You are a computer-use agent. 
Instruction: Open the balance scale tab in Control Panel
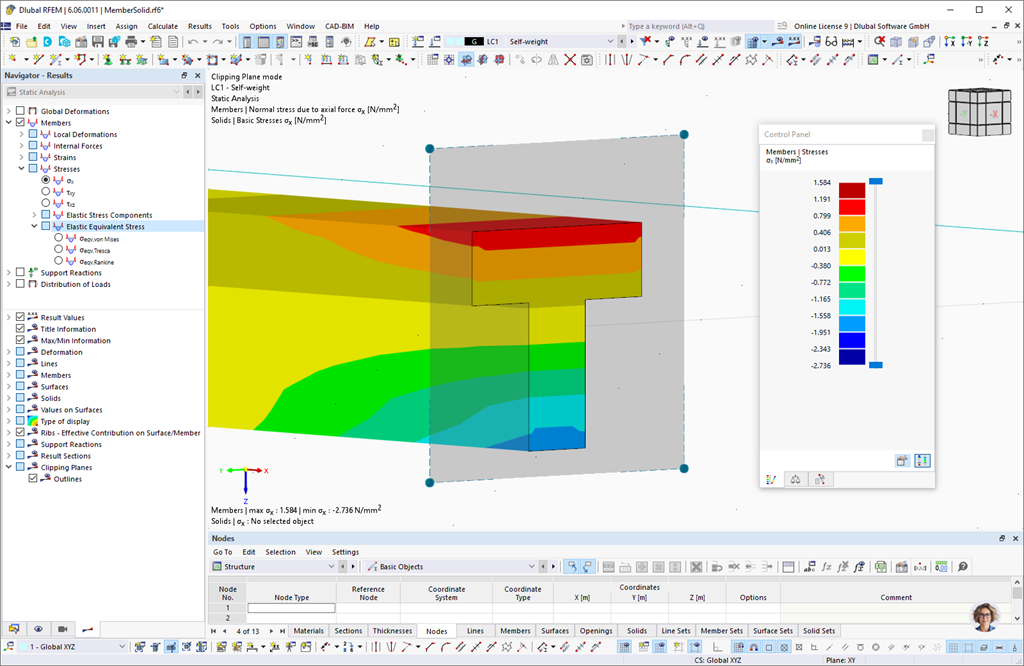(x=795, y=480)
